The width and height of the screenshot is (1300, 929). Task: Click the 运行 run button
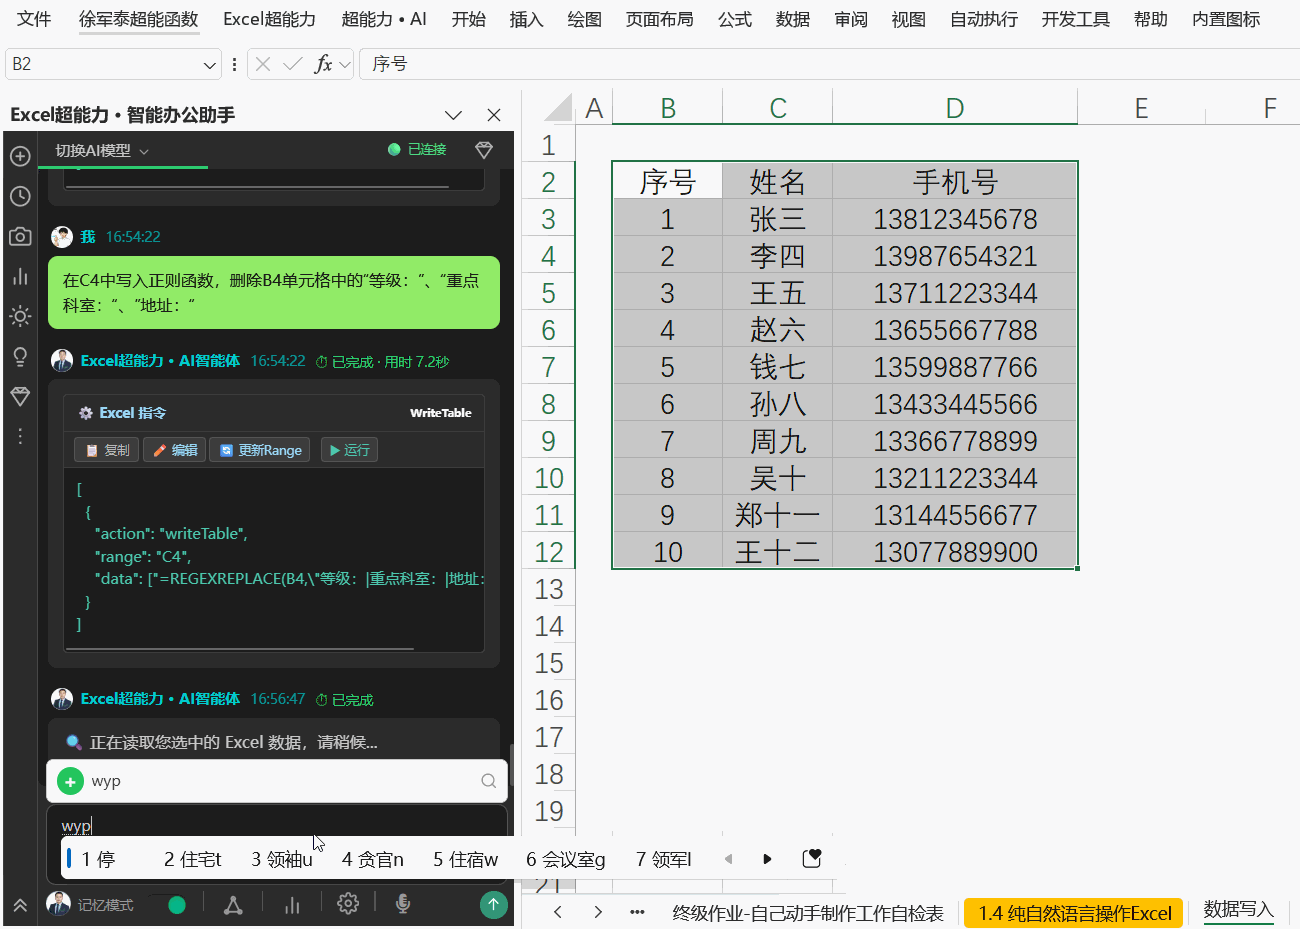(x=349, y=450)
